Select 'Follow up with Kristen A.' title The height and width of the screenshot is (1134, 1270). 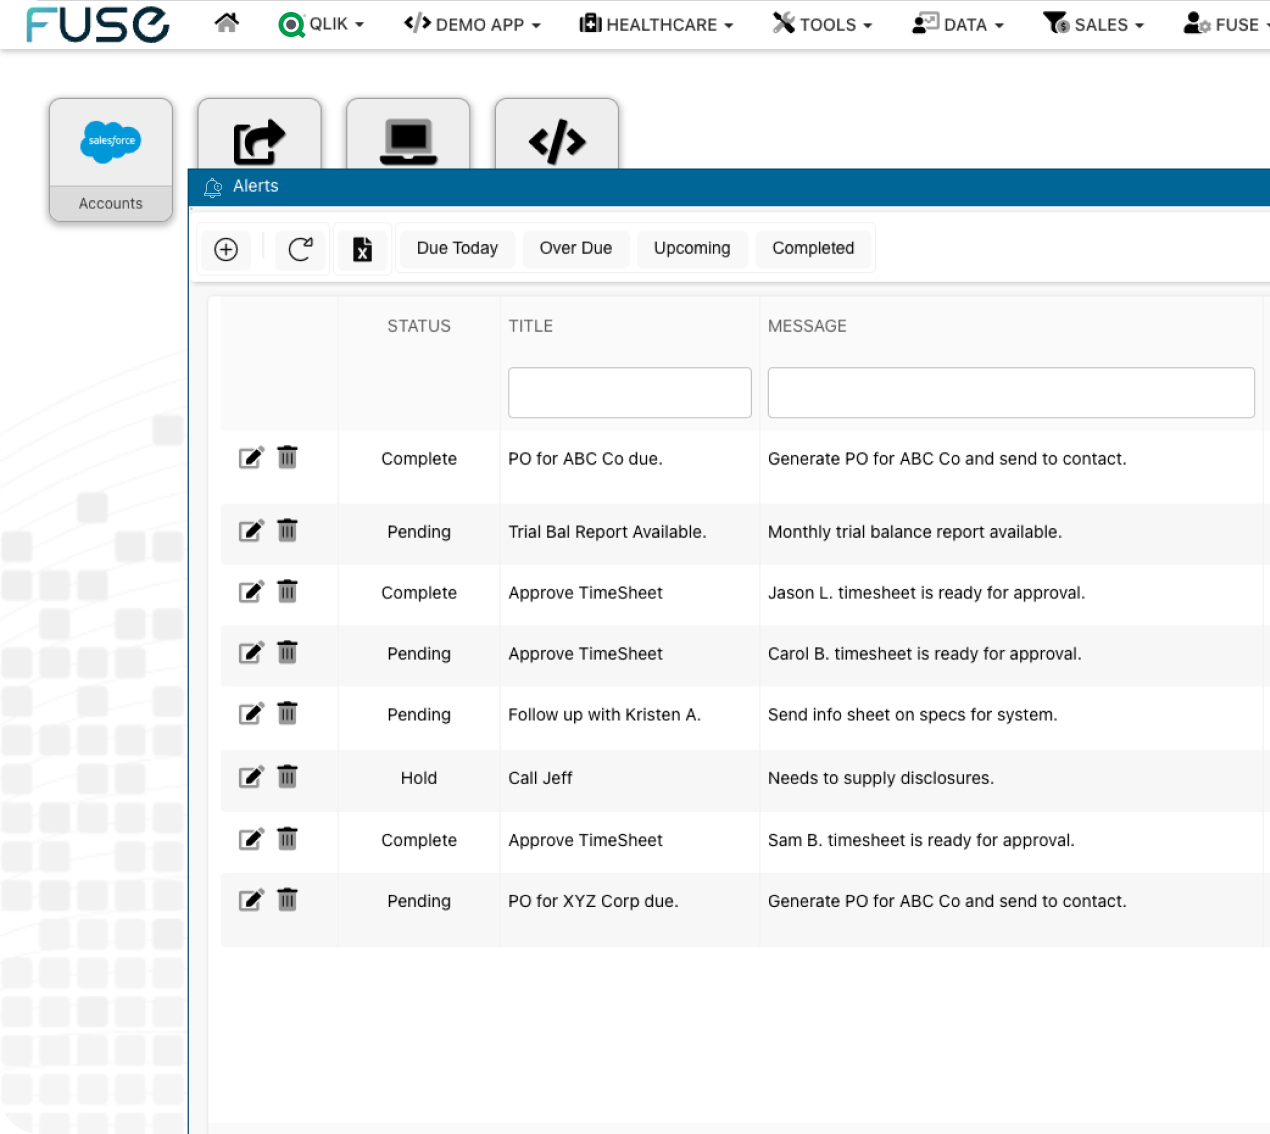coord(604,715)
